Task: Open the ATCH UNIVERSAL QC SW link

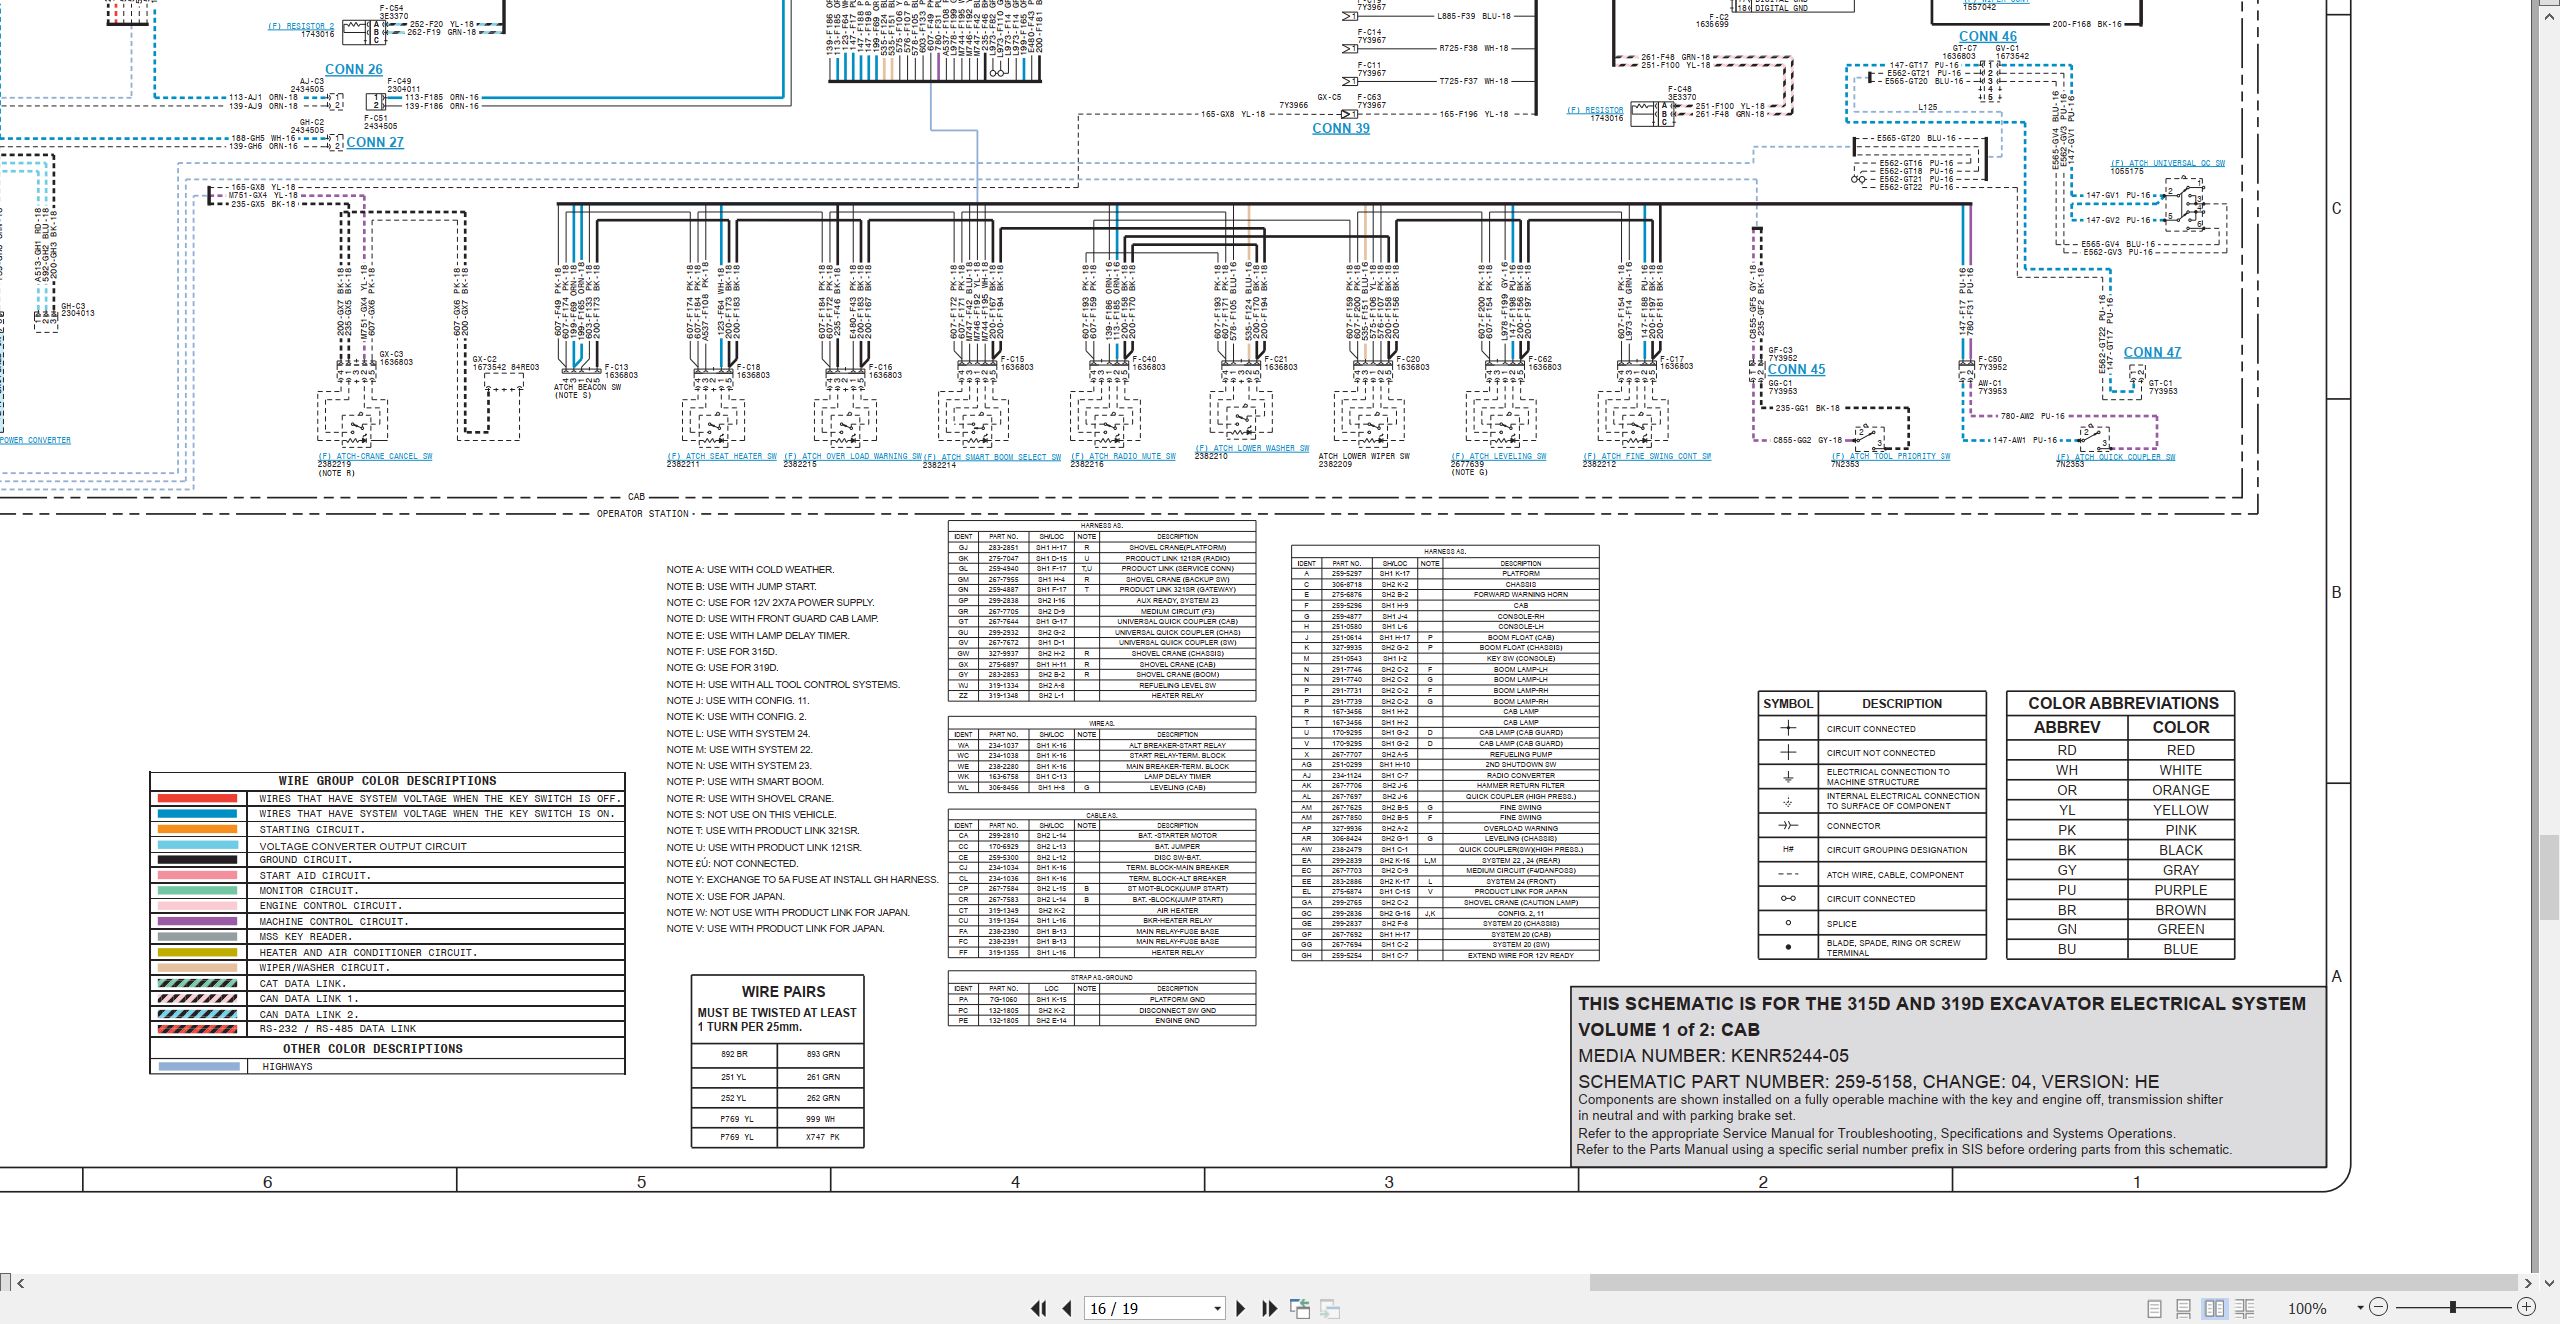Action: pyautogui.click(x=2168, y=163)
